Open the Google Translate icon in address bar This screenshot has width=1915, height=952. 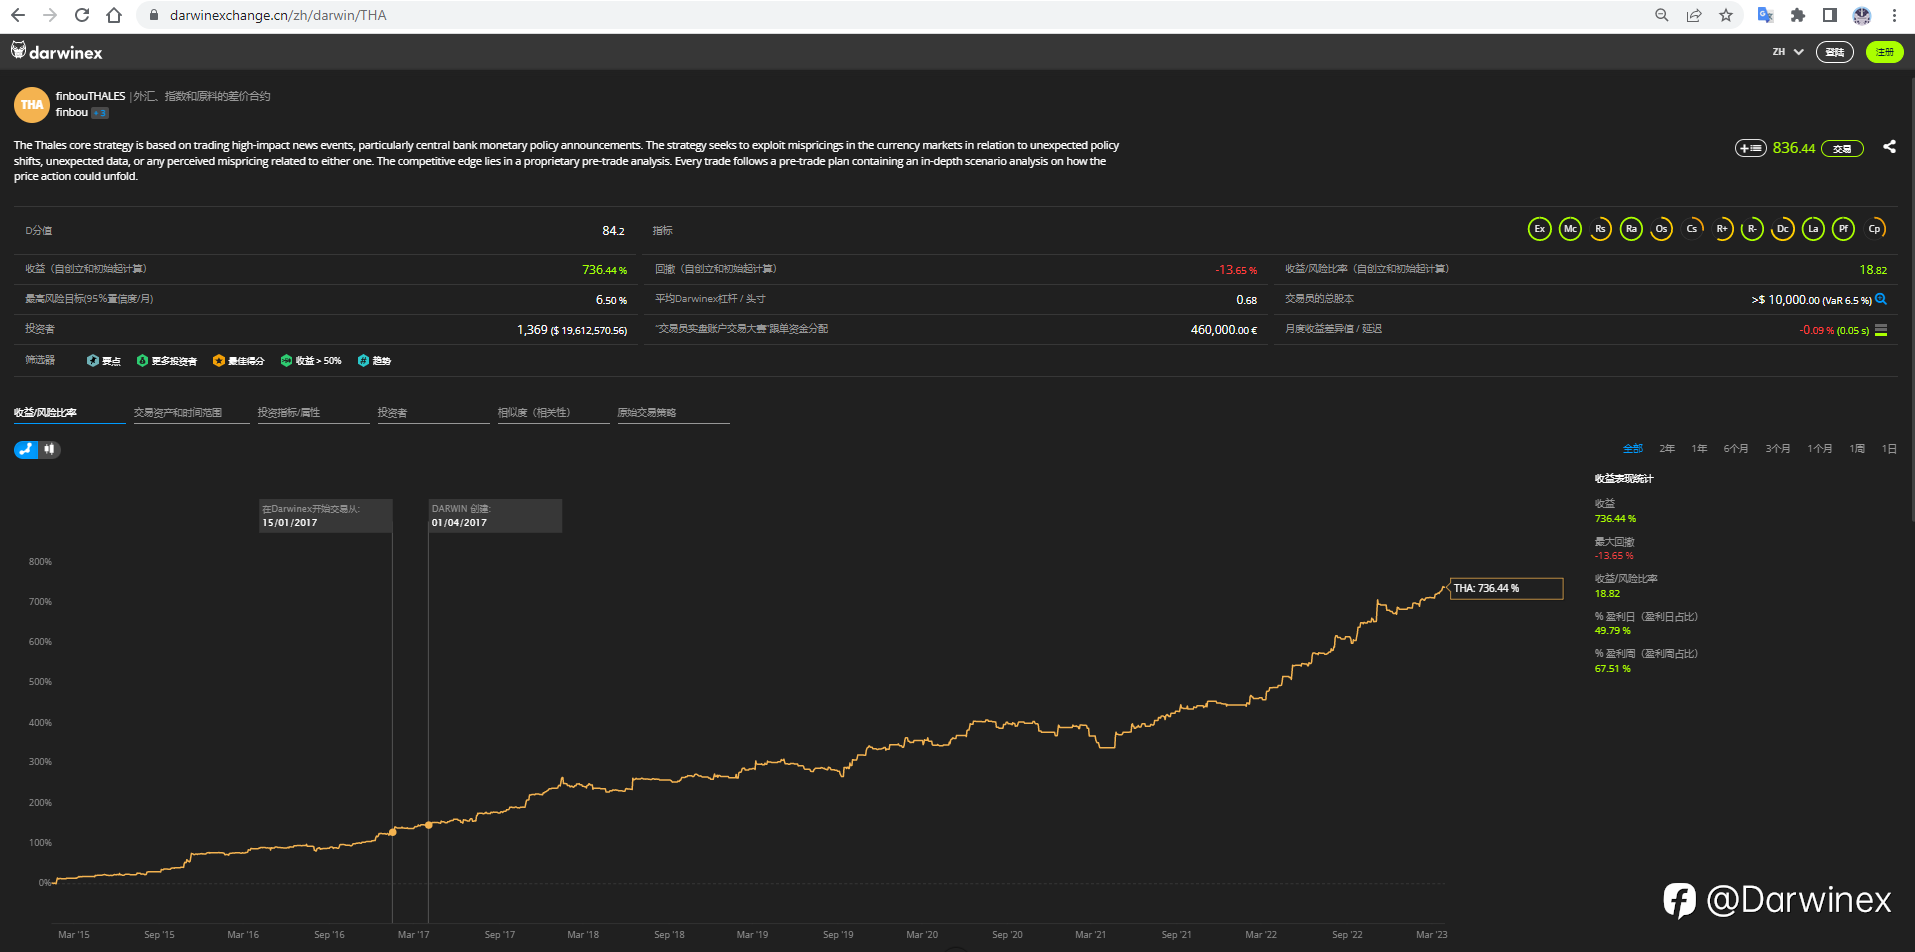(x=1766, y=15)
